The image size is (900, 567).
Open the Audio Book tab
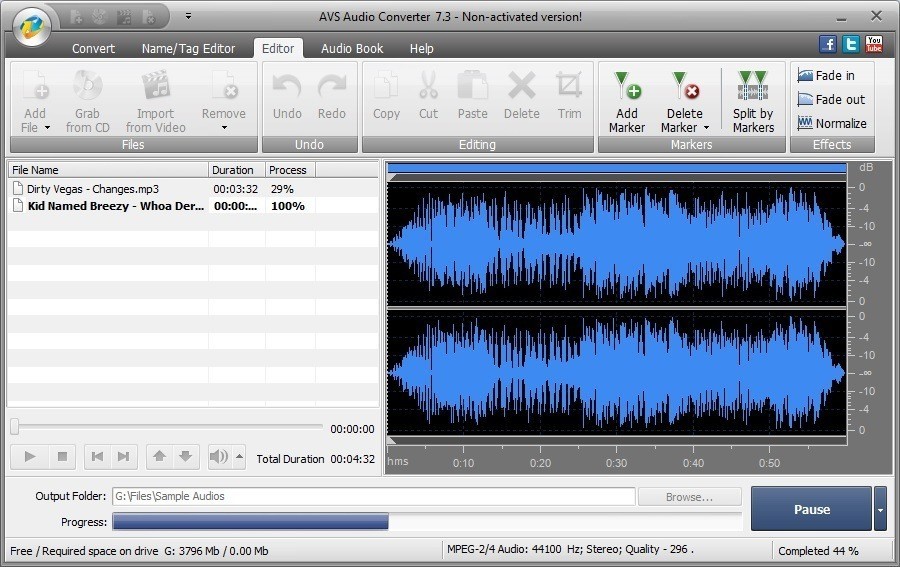(352, 49)
